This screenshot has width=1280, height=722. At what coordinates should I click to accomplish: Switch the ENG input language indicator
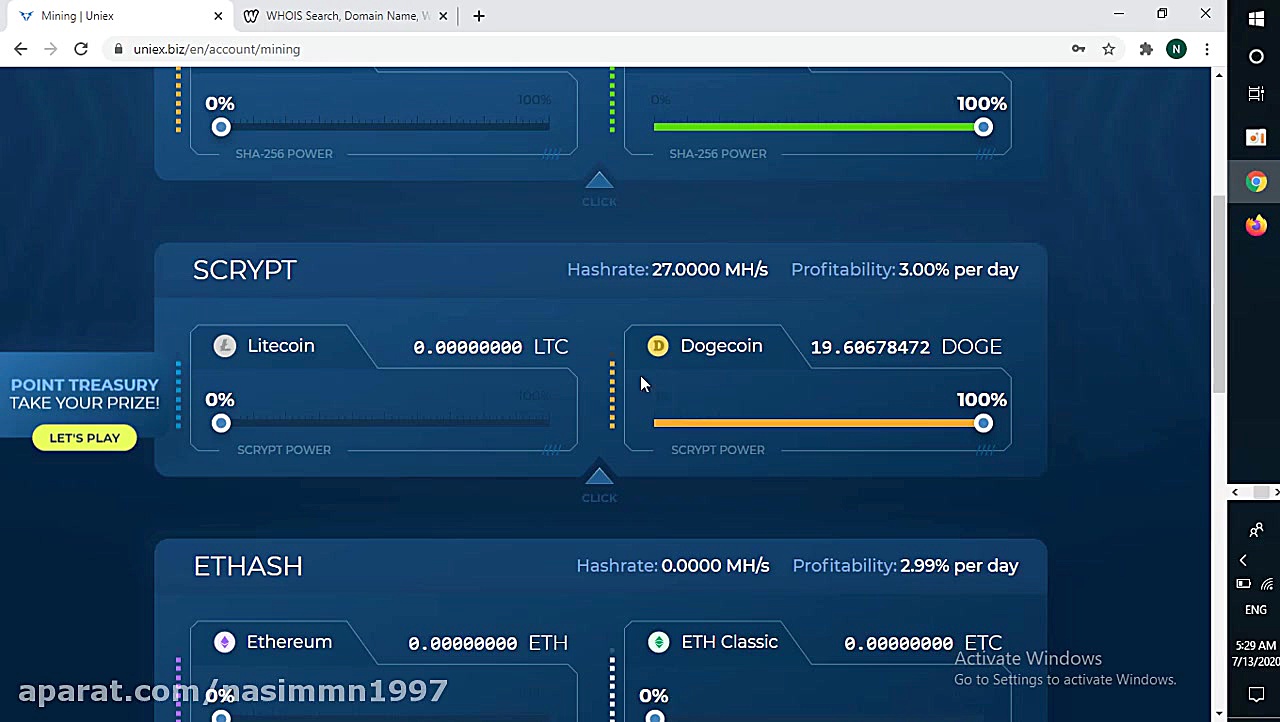[1256, 609]
